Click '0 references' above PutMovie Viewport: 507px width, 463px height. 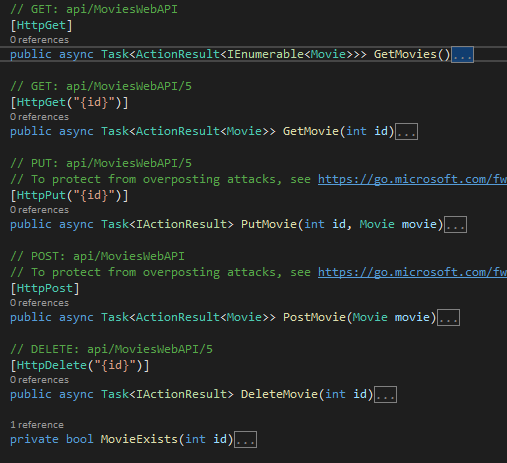point(39,210)
